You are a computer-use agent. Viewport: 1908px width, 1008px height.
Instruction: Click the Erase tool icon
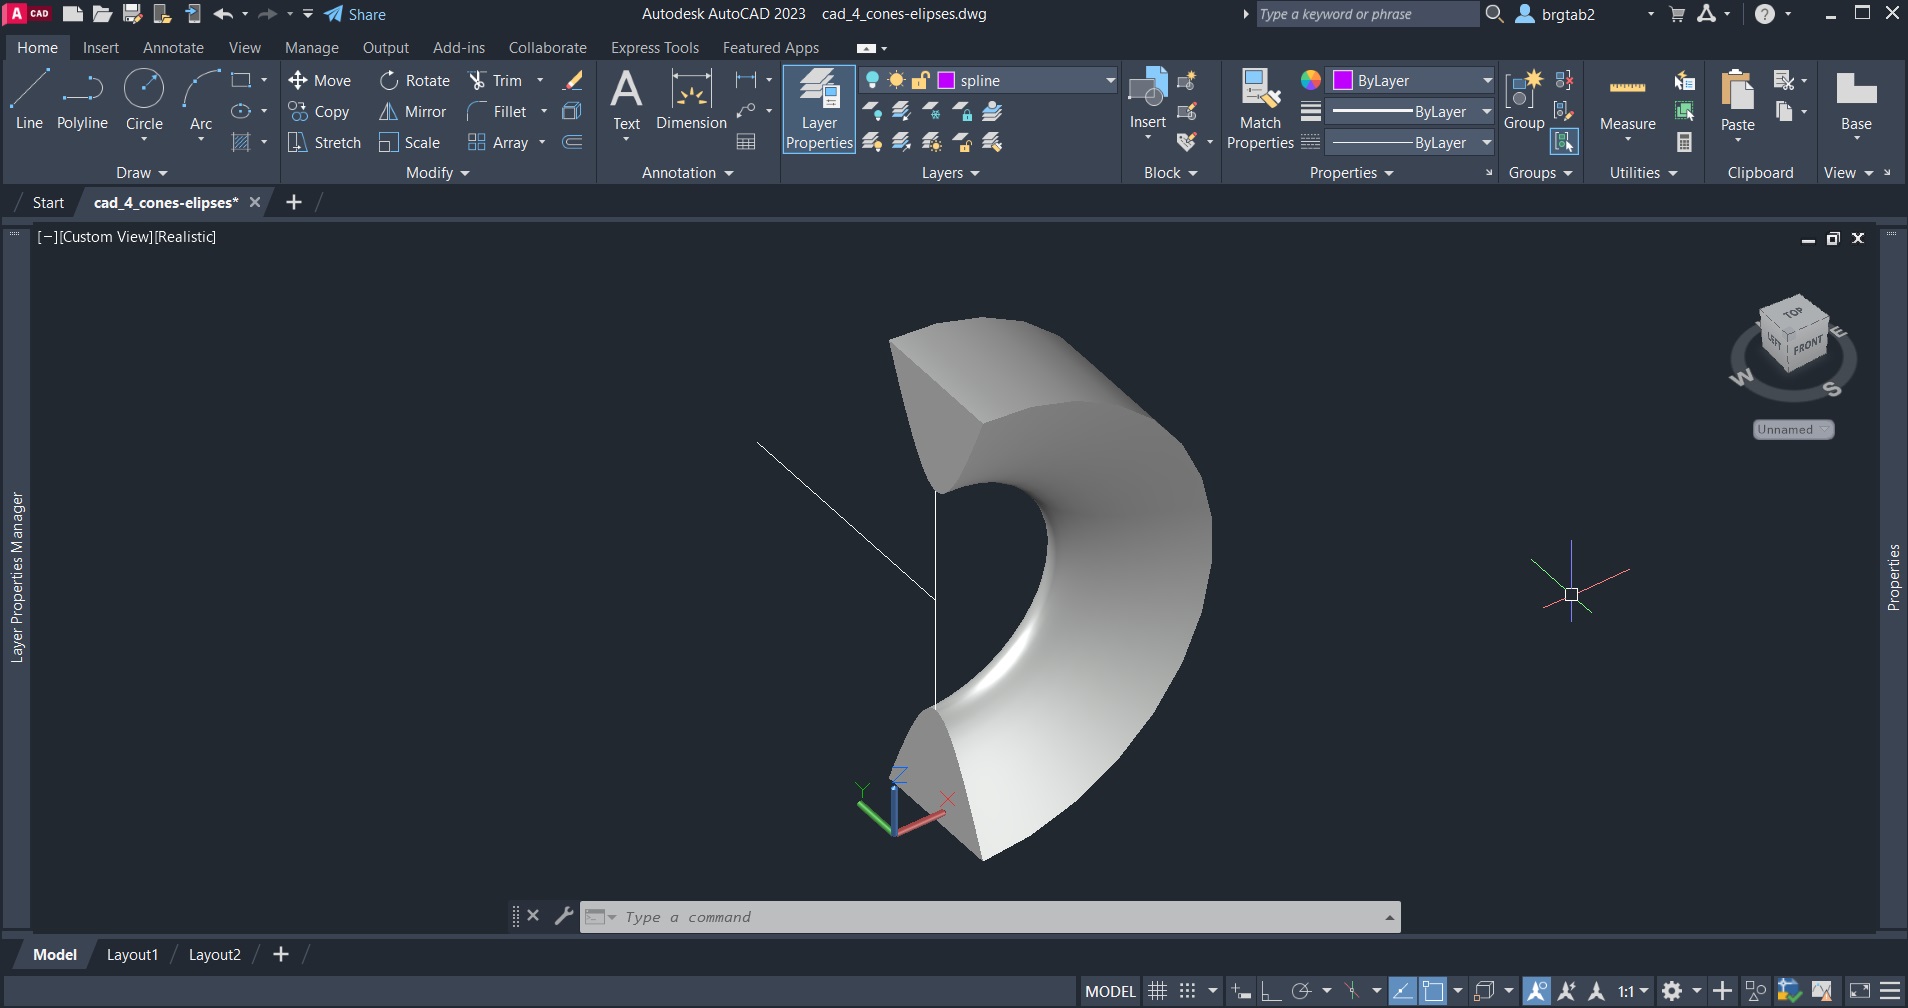[573, 80]
